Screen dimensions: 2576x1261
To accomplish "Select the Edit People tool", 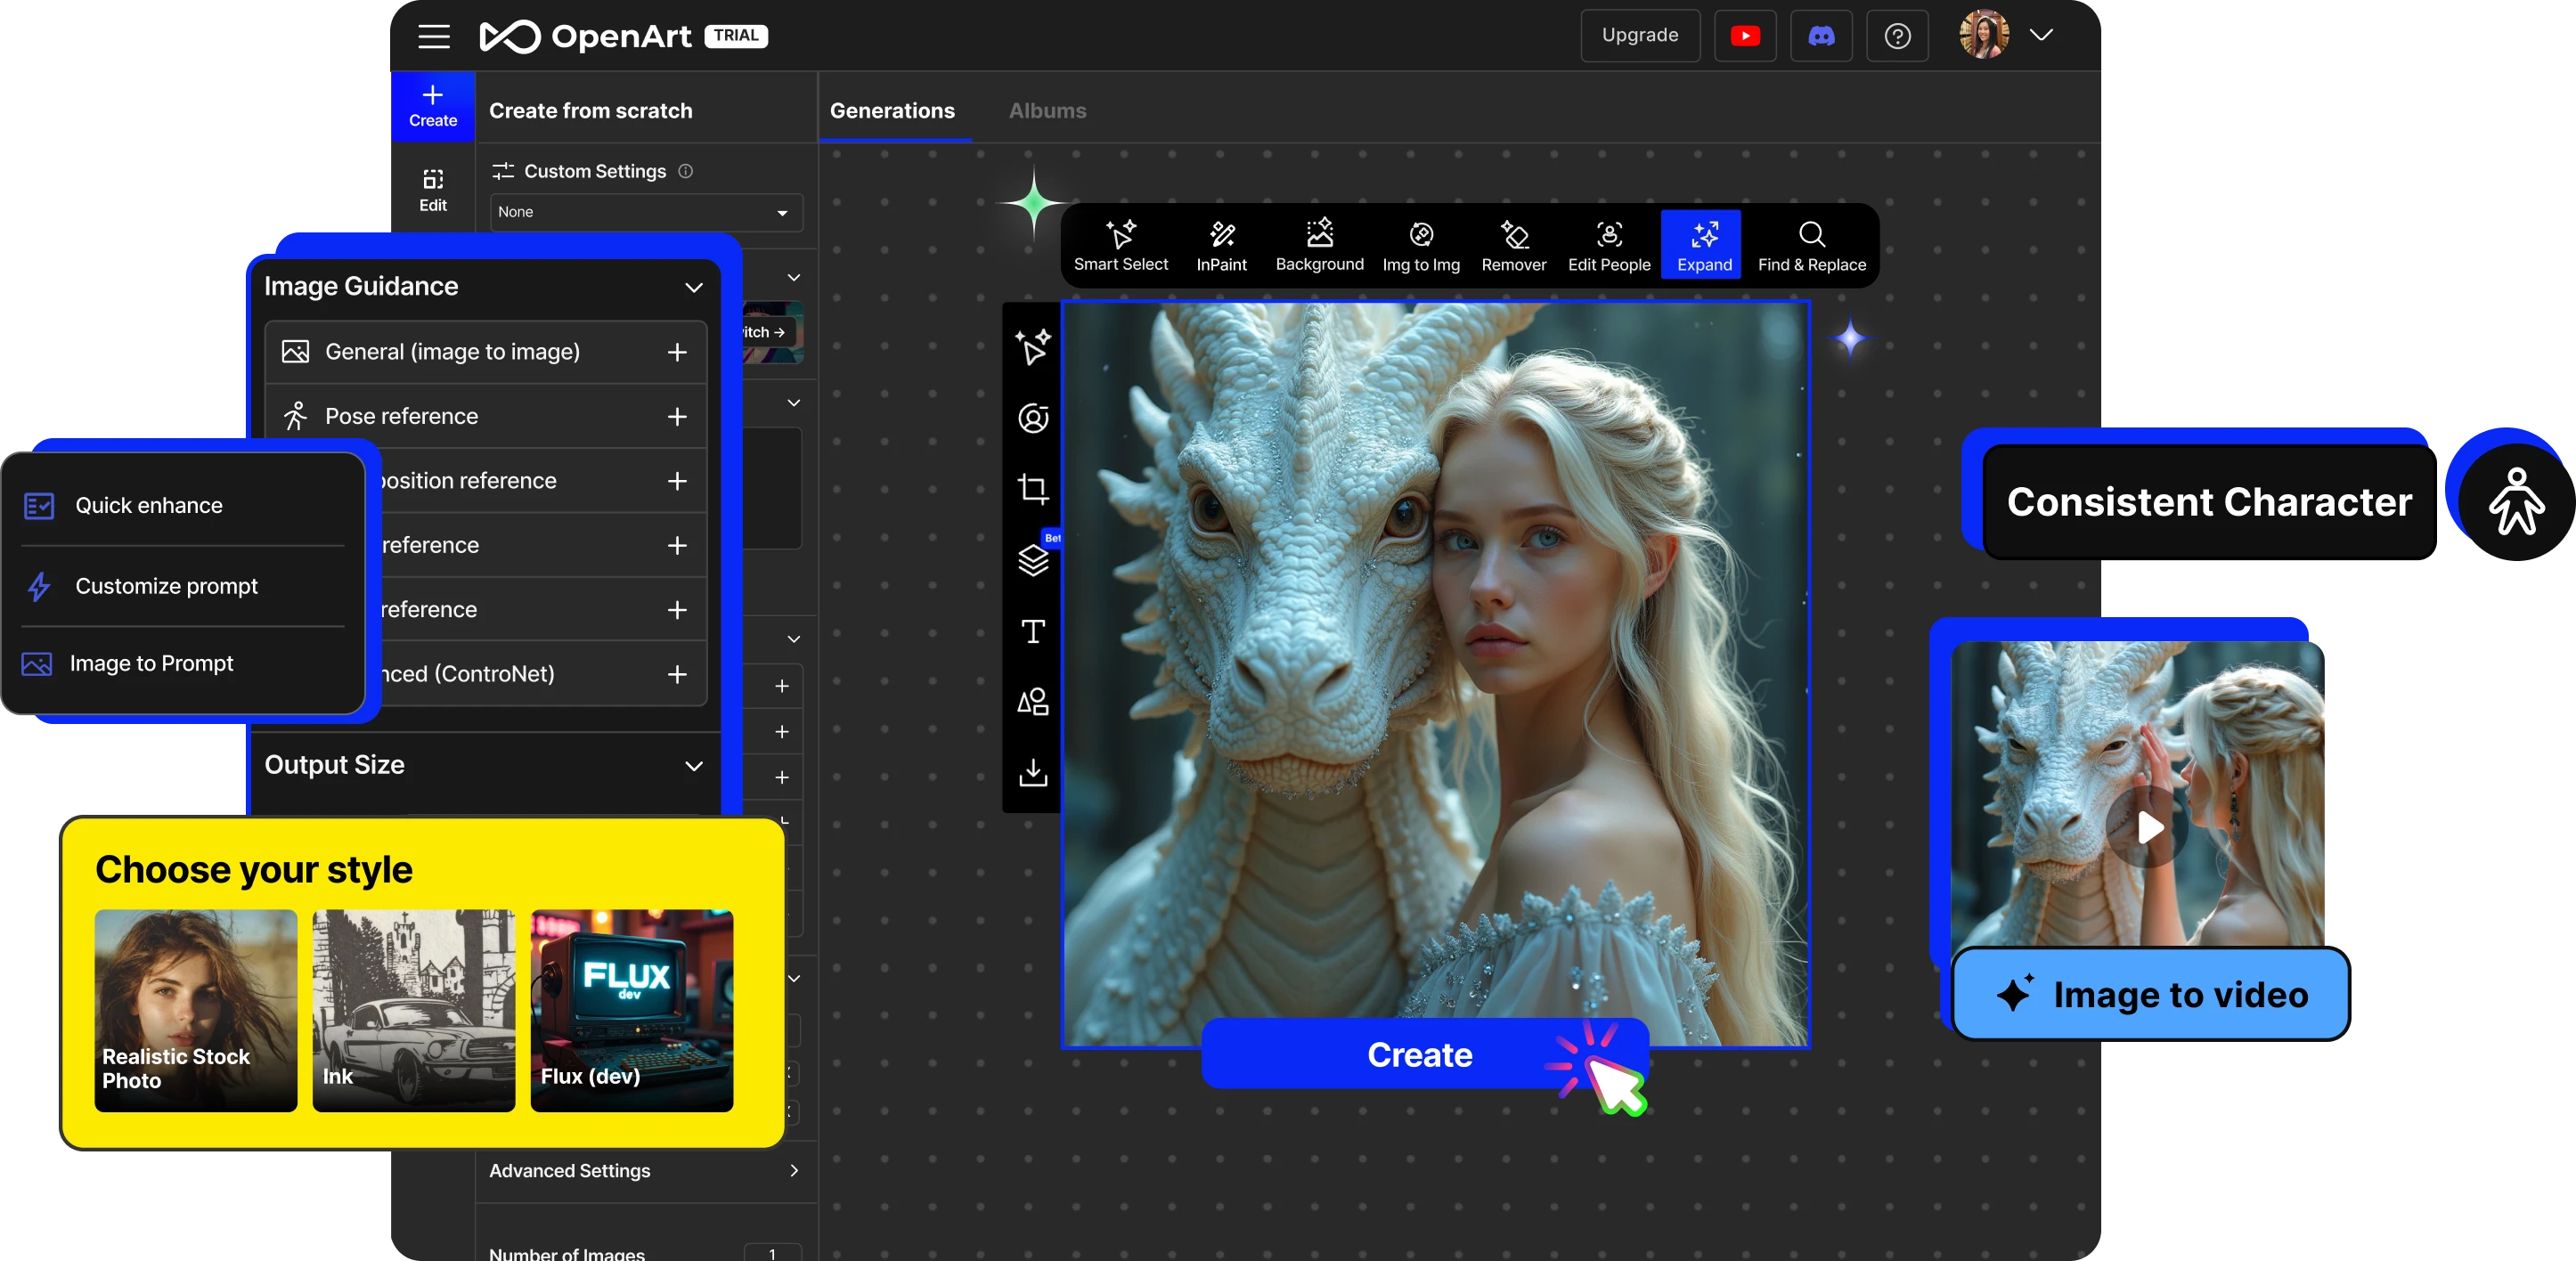I will (1608, 245).
